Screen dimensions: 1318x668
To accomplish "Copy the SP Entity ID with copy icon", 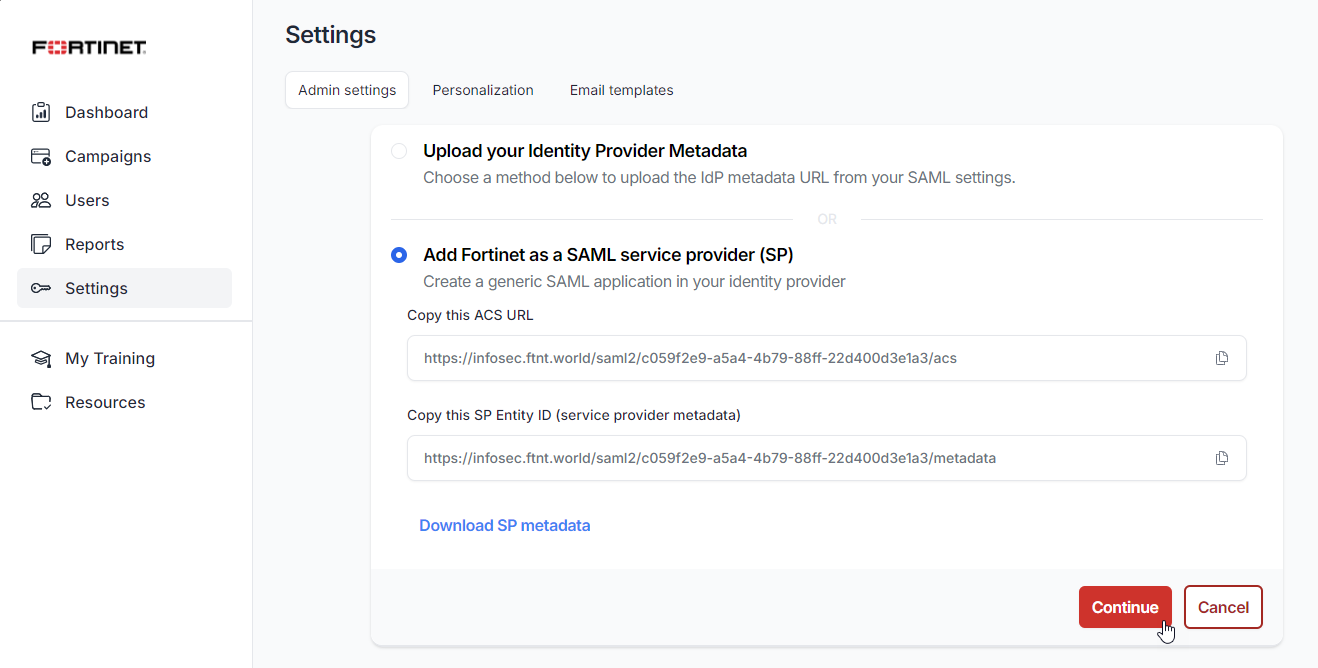I will (x=1221, y=458).
